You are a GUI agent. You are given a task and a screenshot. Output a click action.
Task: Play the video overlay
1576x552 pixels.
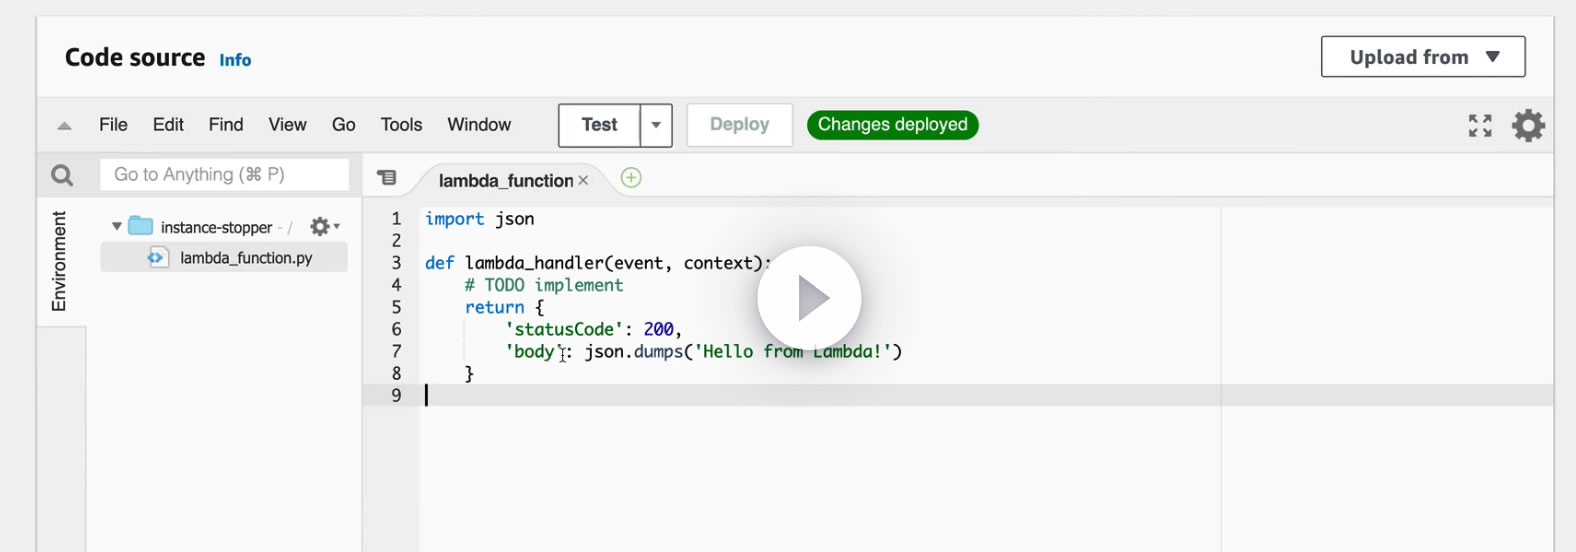809,298
